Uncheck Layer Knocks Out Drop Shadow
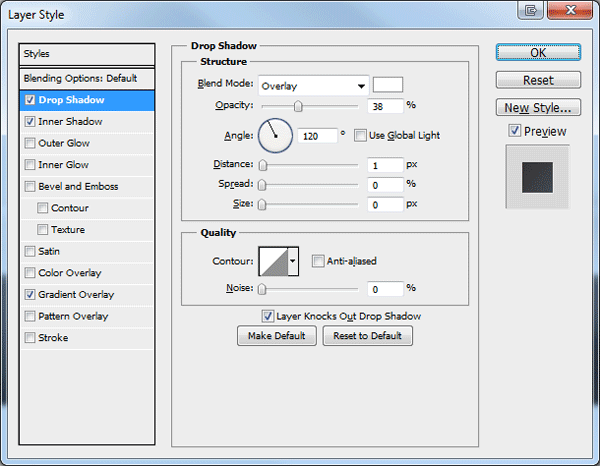Viewport: 600px width, 466px height. 267,316
